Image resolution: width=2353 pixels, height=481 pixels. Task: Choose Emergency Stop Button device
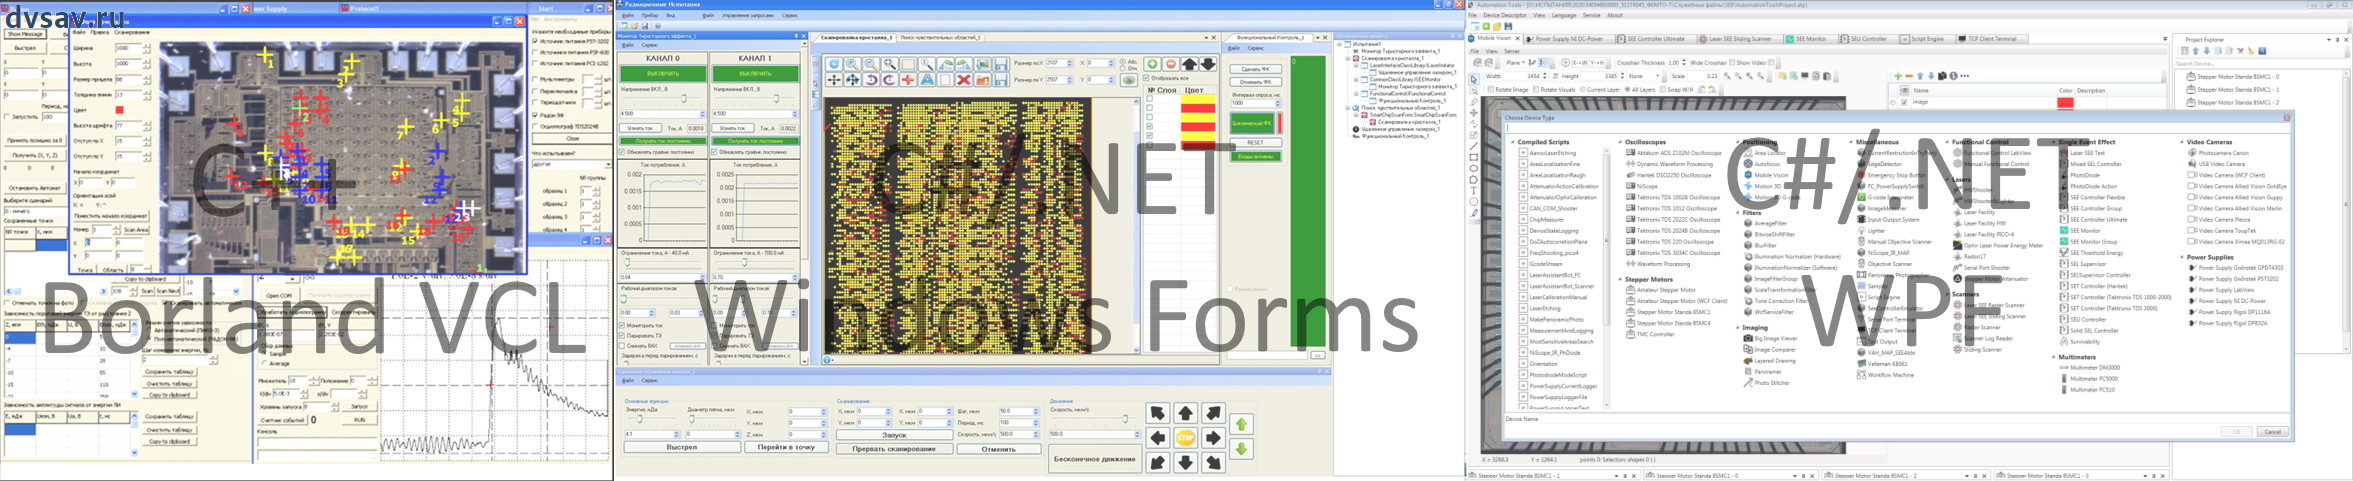1861,175
